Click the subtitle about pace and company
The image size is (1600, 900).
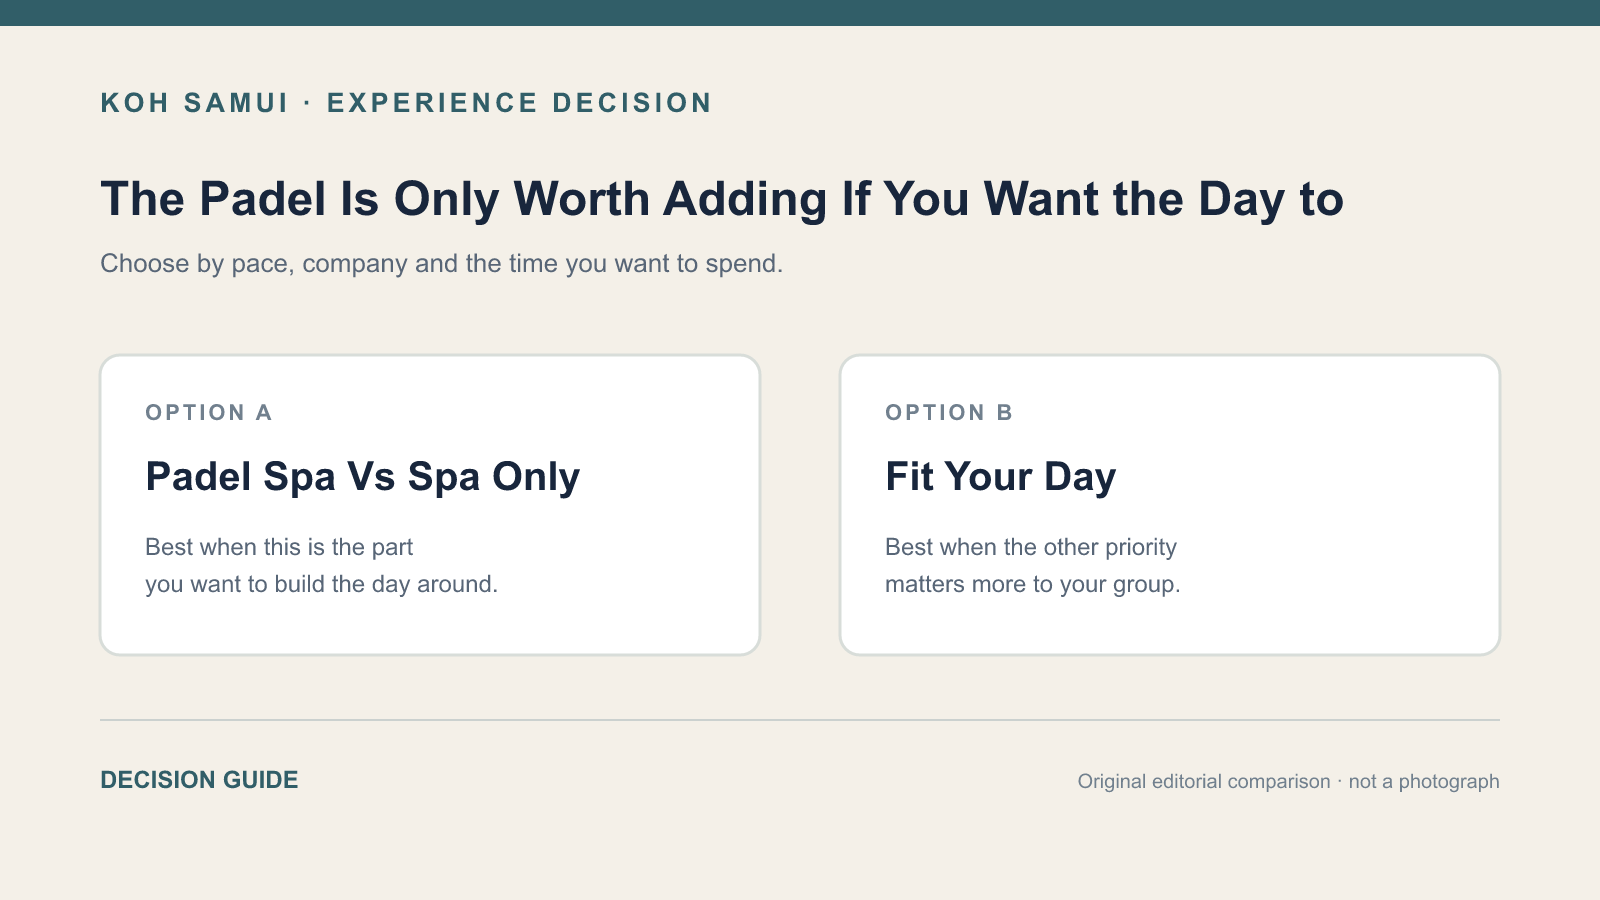tap(442, 264)
